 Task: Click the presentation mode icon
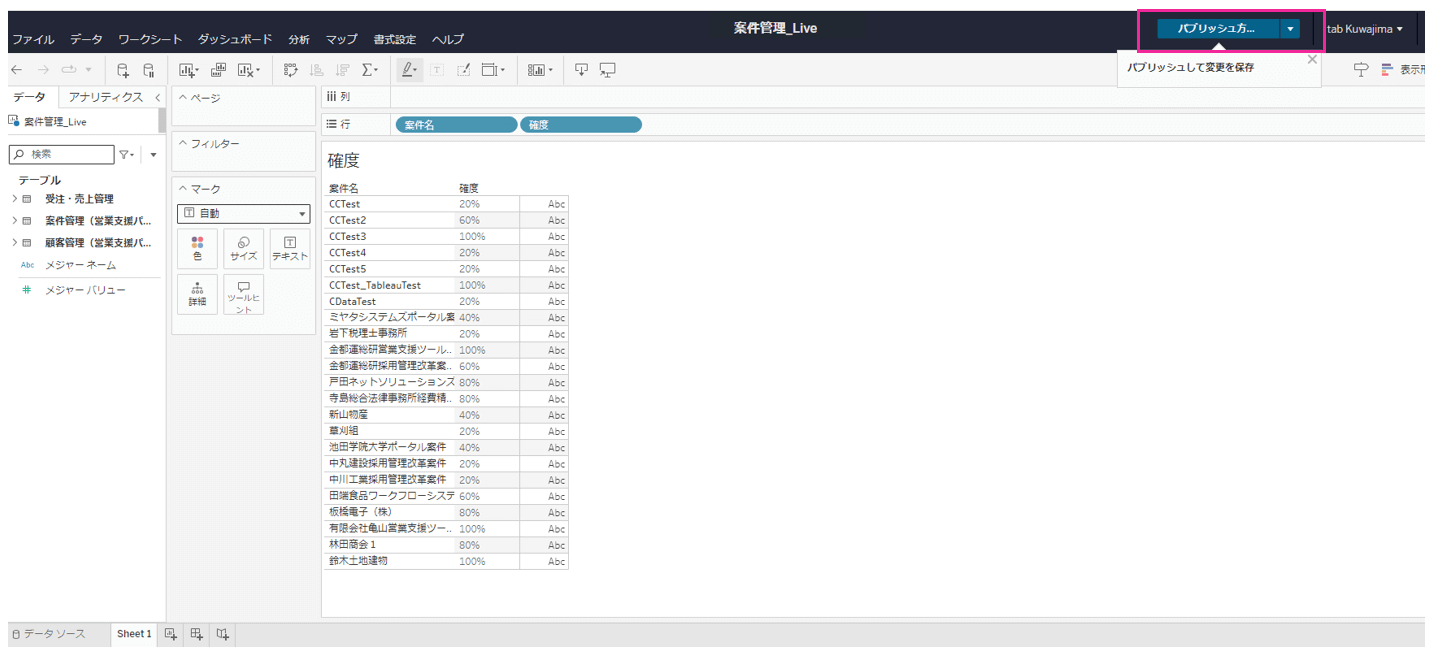coord(608,70)
